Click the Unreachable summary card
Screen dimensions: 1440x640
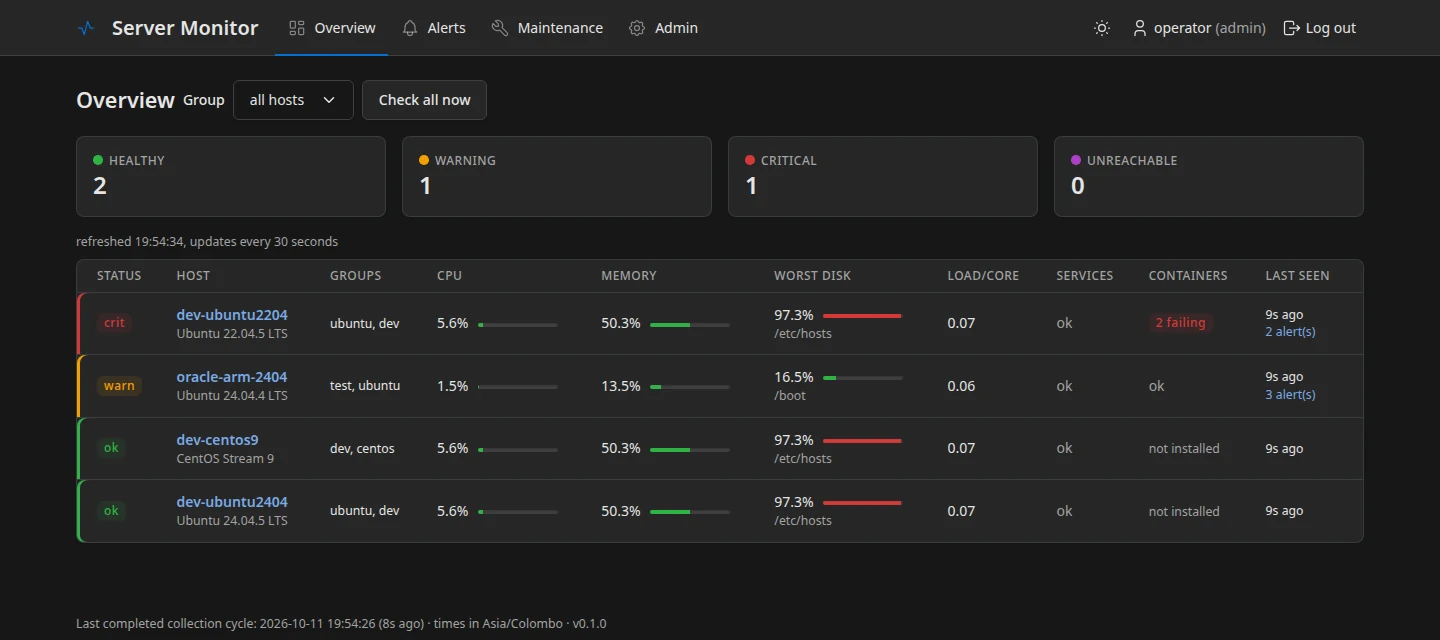(x=1209, y=176)
